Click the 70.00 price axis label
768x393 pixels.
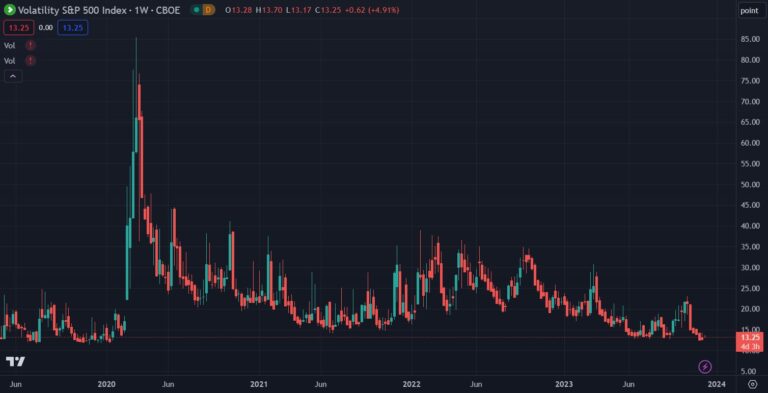click(x=750, y=101)
